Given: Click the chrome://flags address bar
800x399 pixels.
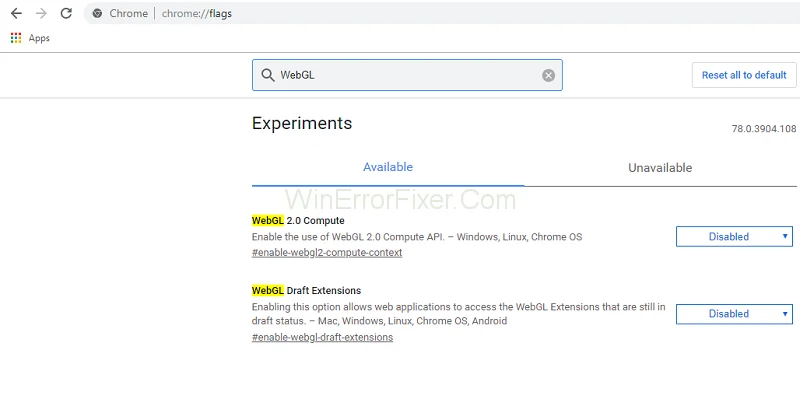Looking at the screenshot, I should click(x=441, y=13).
